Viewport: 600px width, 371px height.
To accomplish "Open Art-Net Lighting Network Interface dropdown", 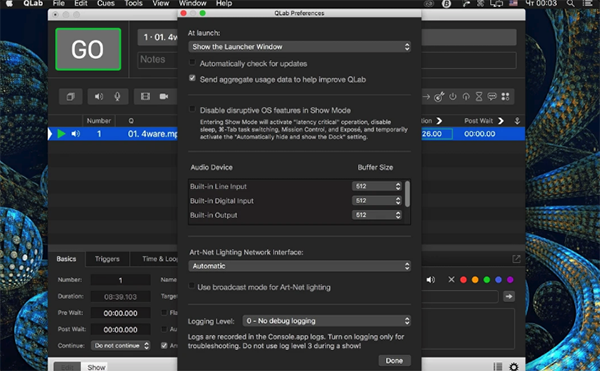I will pyautogui.click(x=300, y=266).
